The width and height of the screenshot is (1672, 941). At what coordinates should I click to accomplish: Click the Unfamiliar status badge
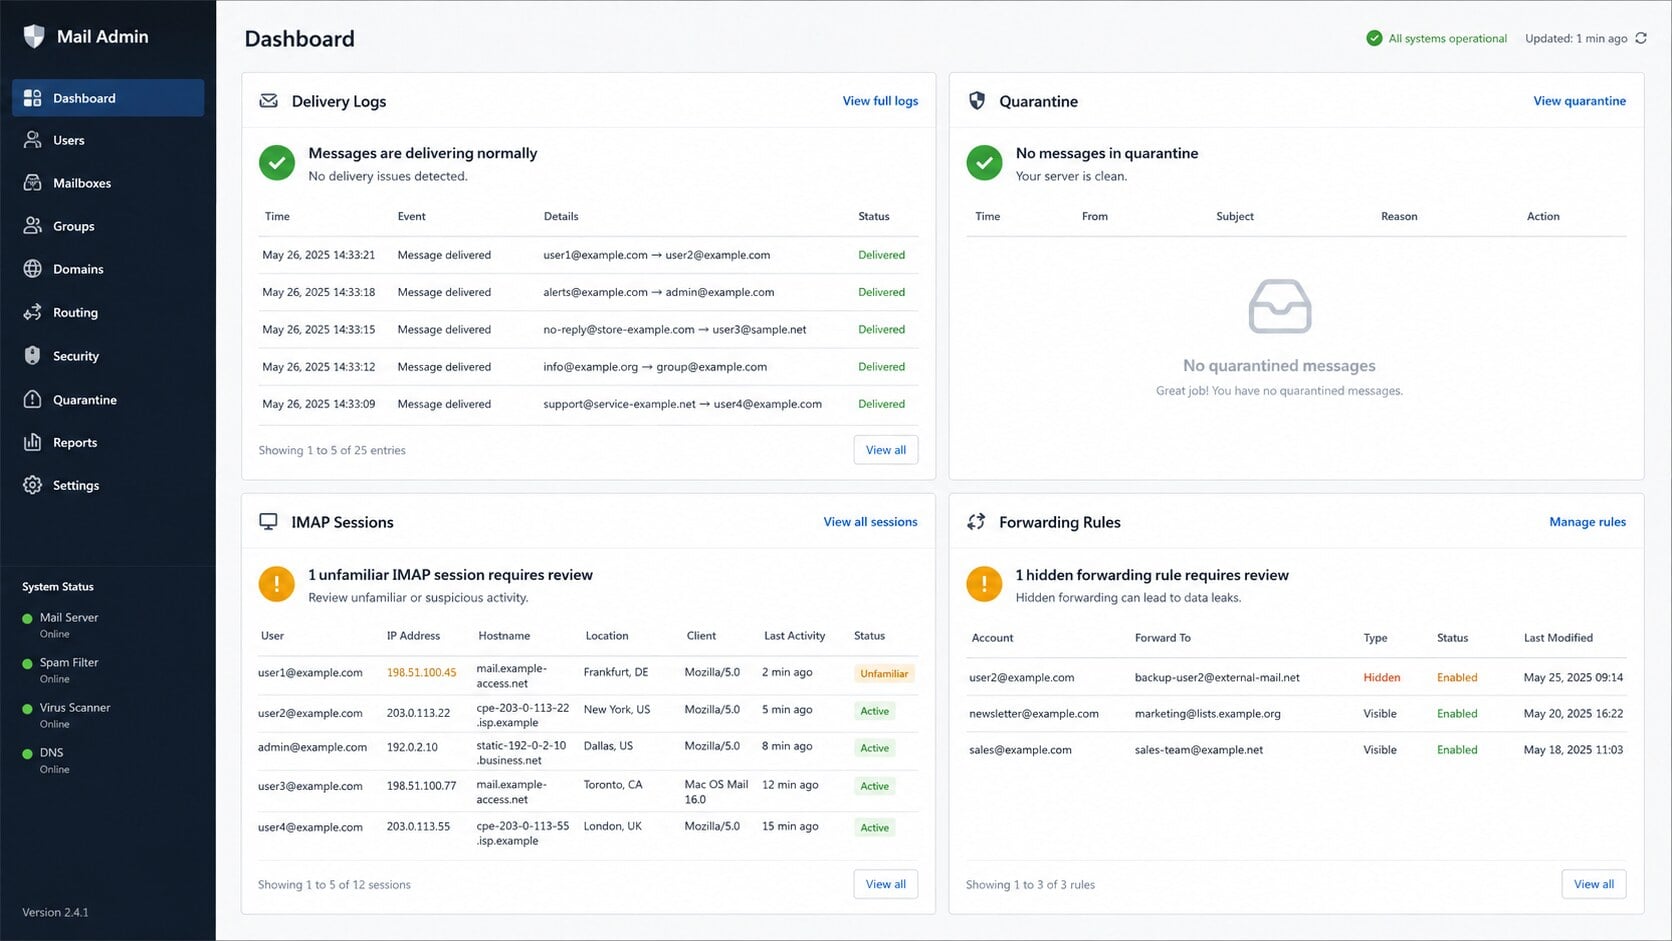coord(884,674)
